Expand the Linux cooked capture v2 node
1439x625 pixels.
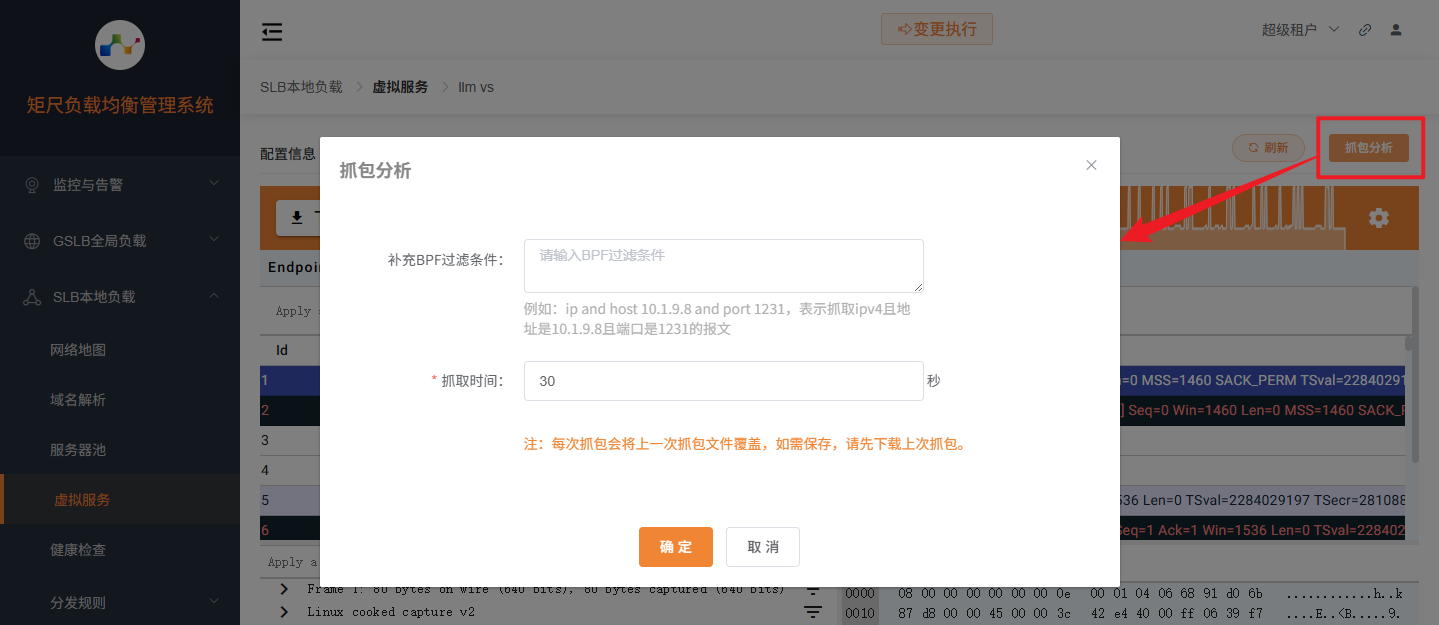click(x=283, y=611)
